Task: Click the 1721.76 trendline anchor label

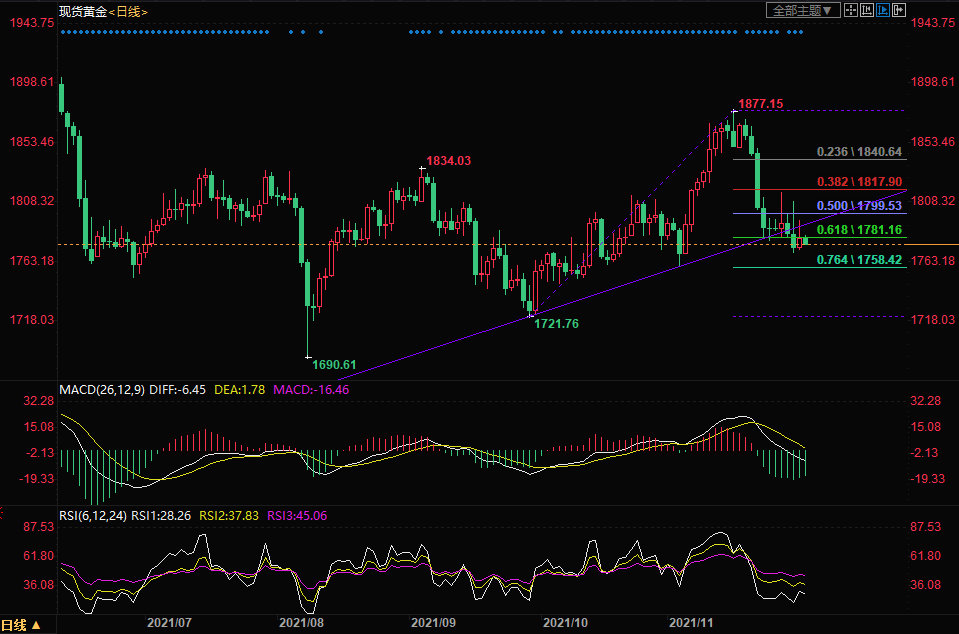Action: [x=555, y=324]
